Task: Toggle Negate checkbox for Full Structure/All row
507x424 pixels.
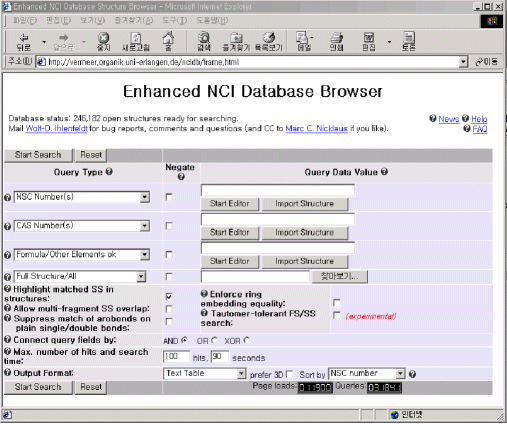Action: [169, 276]
